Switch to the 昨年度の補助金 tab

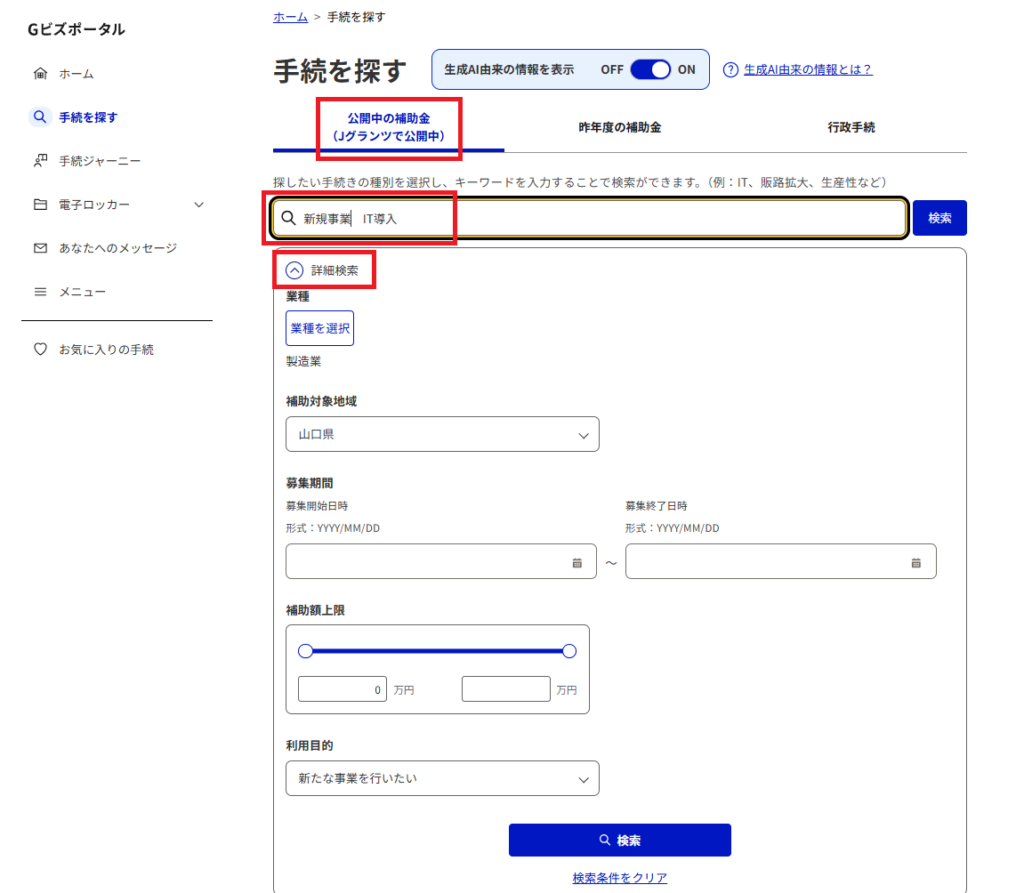tap(620, 128)
